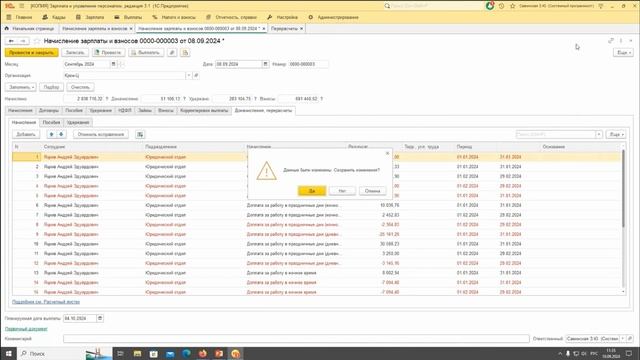This screenshot has width=640, height=360.
Task: Move the row down with the down arrow
Action: coord(61,134)
